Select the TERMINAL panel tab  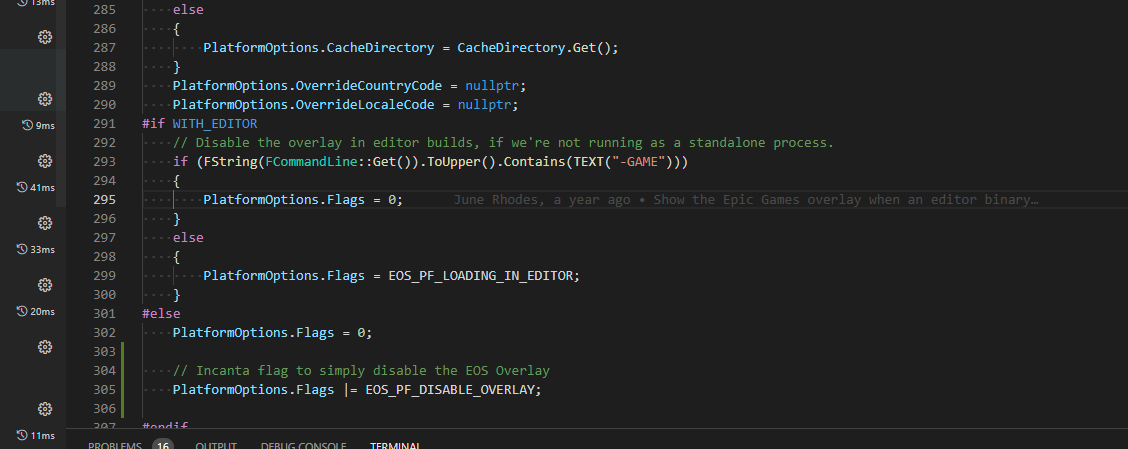395,445
